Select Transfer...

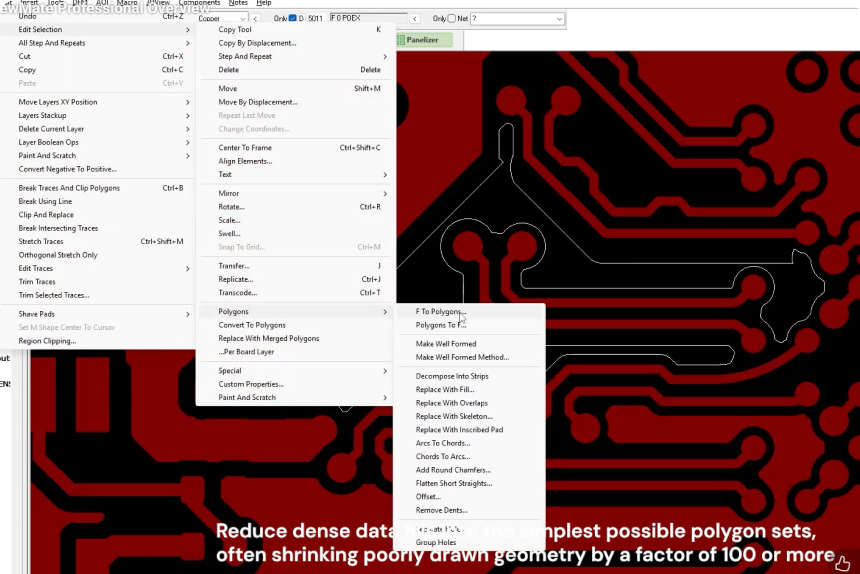(295, 266)
